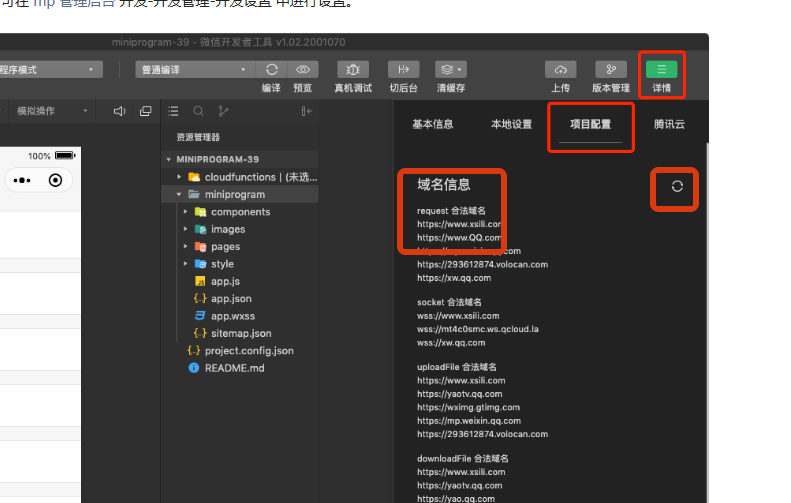Switch to the 本地设置 tab

511,124
